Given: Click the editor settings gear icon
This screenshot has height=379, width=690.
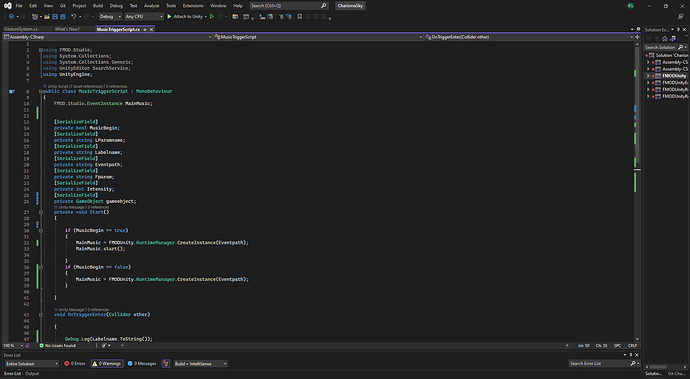Looking at the screenshot, I should pyautogui.click(x=639, y=29).
